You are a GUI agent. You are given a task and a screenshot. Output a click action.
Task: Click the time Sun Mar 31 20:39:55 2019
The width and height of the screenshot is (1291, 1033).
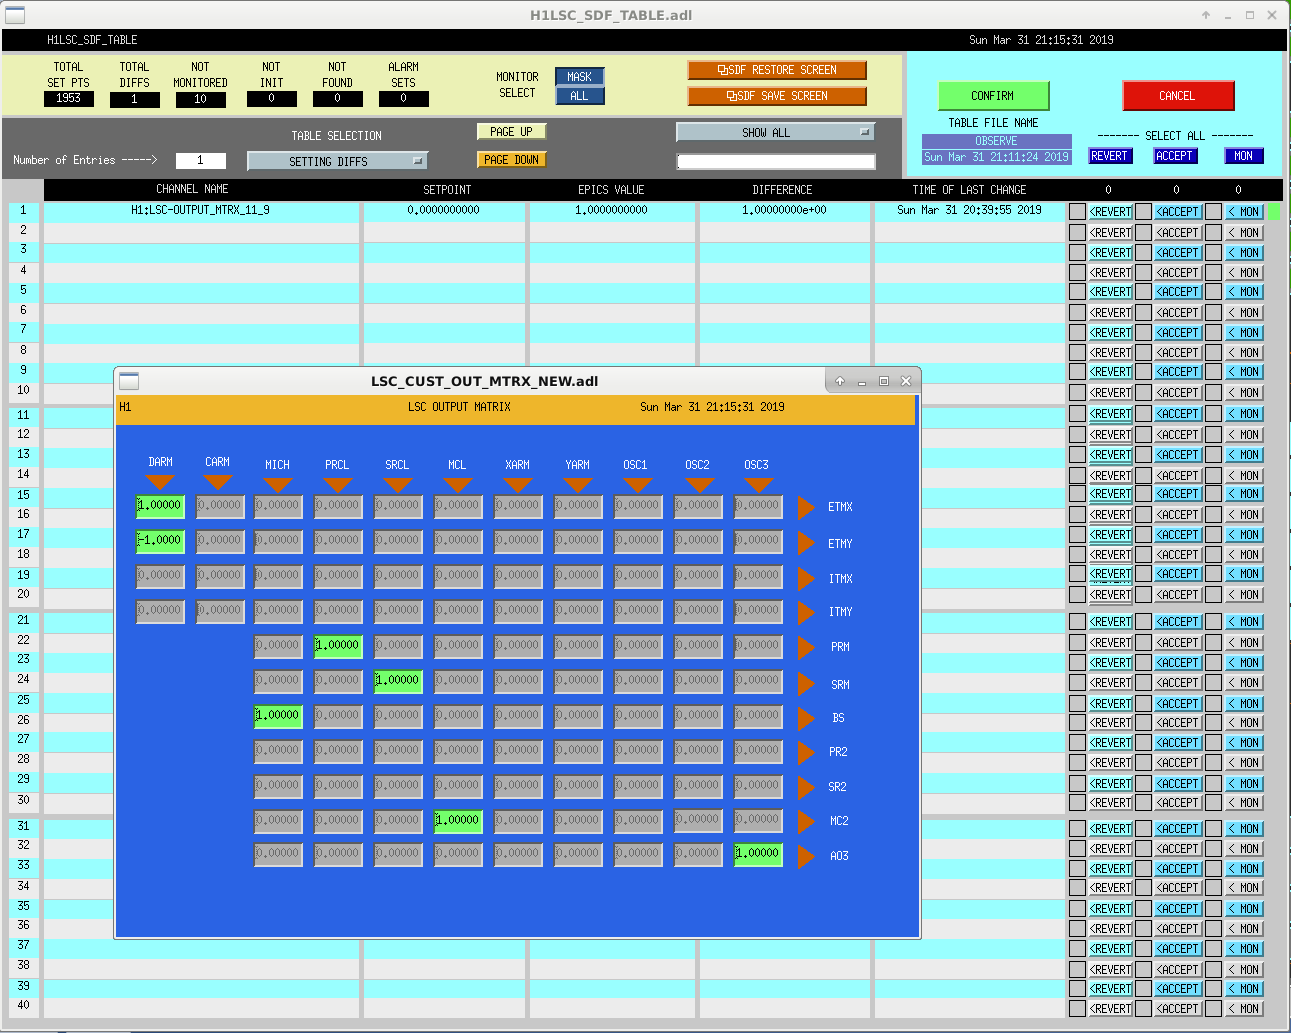coord(969,211)
